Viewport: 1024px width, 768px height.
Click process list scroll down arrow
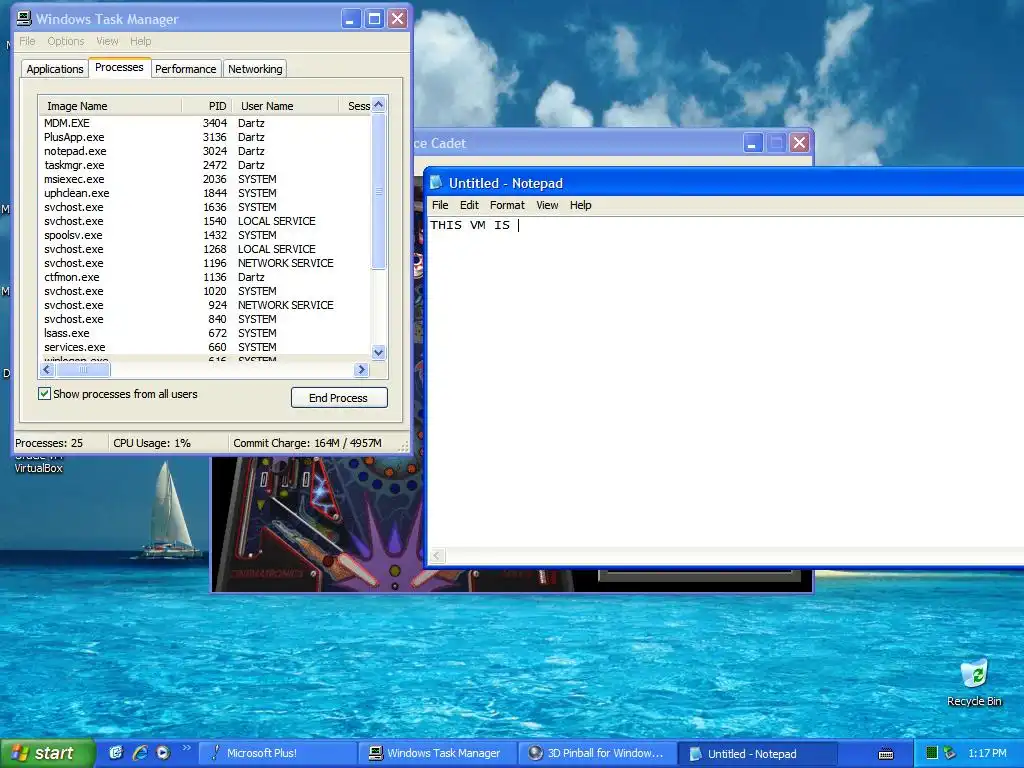click(378, 352)
